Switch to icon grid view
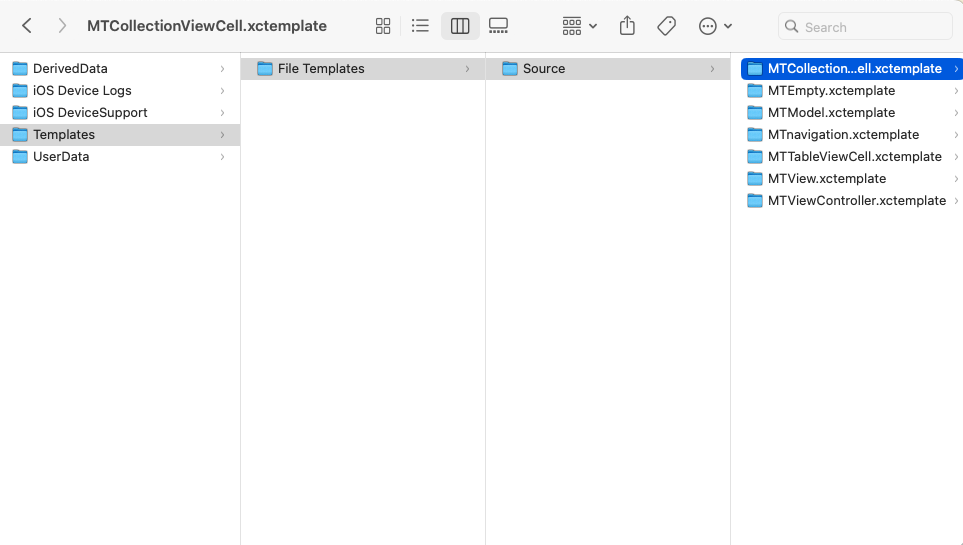This screenshot has height=545, width=963. coord(383,26)
